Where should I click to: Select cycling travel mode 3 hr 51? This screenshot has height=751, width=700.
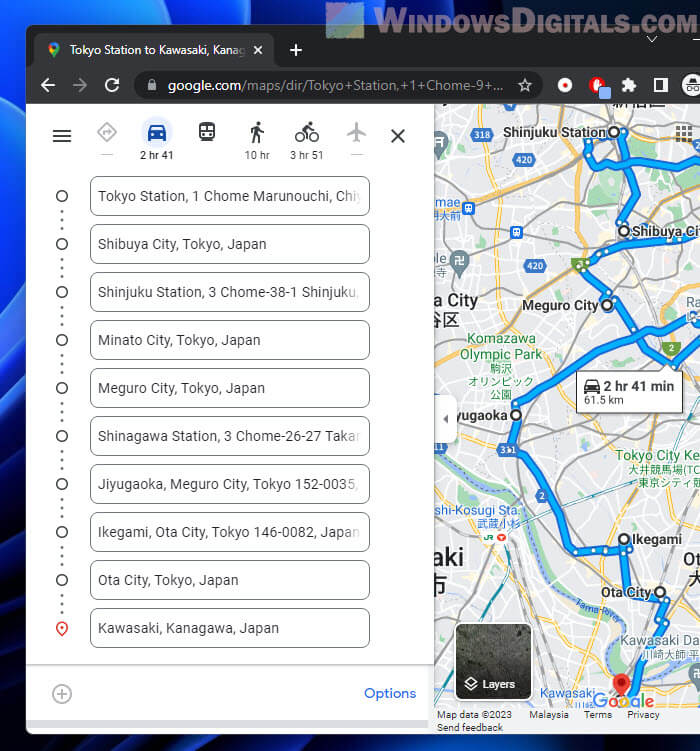[307, 140]
